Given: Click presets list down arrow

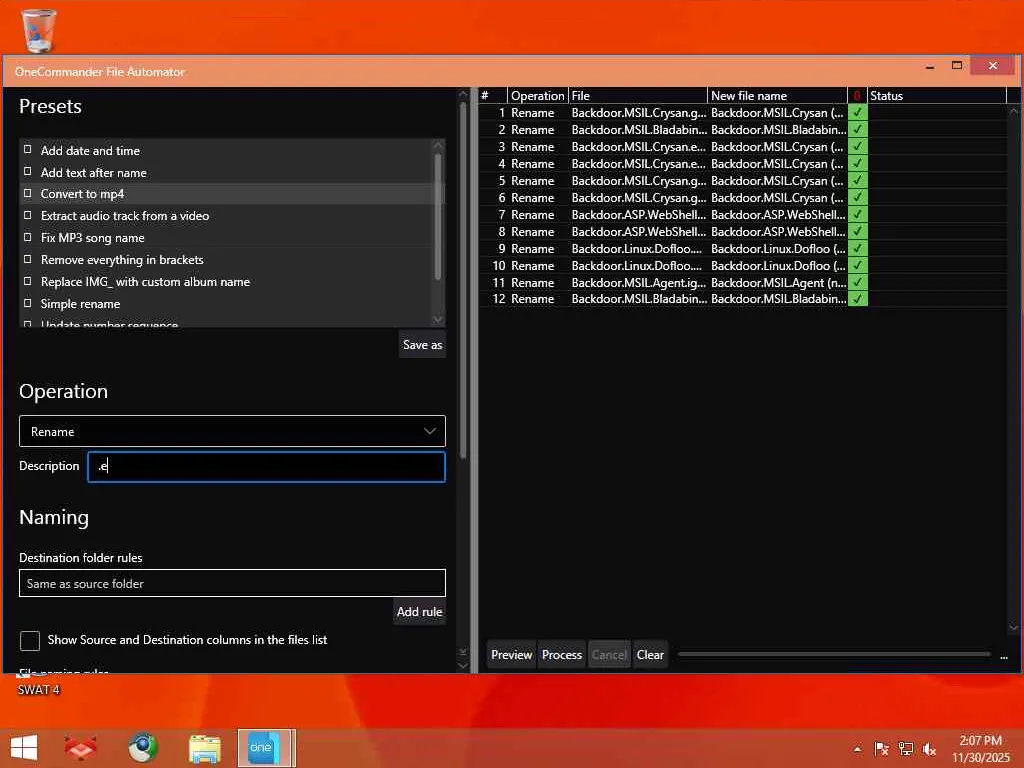Looking at the screenshot, I should point(438,319).
